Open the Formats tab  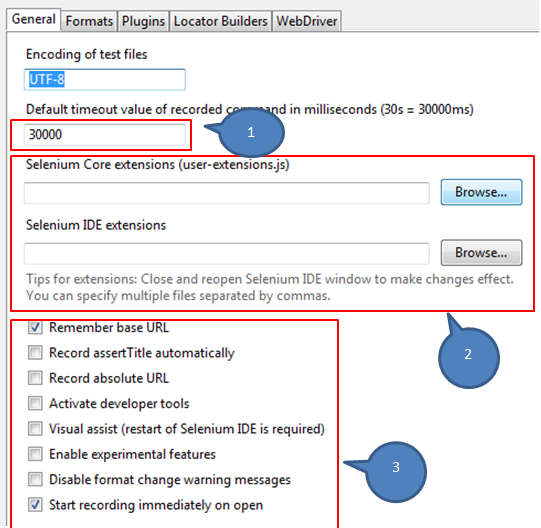point(89,21)
